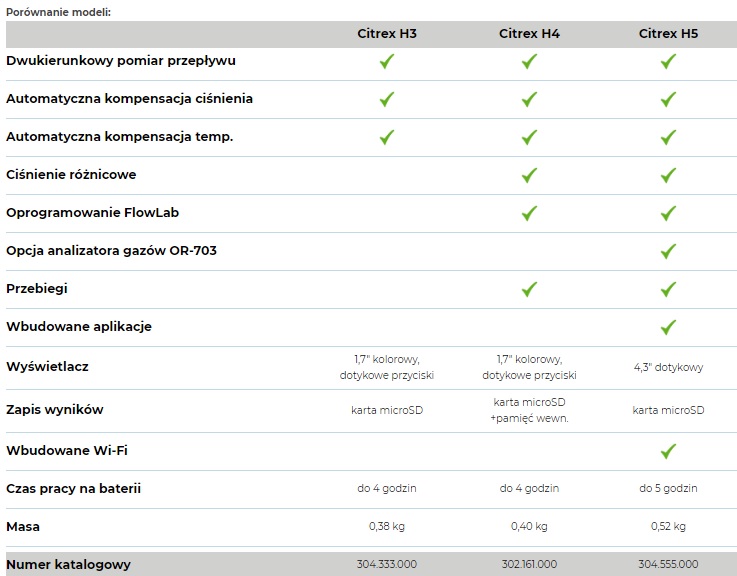Click the checkmark in Wbudowane aplikacje row
The width and height of the screenshot is (737, 576).
click(x=668, y=327)
